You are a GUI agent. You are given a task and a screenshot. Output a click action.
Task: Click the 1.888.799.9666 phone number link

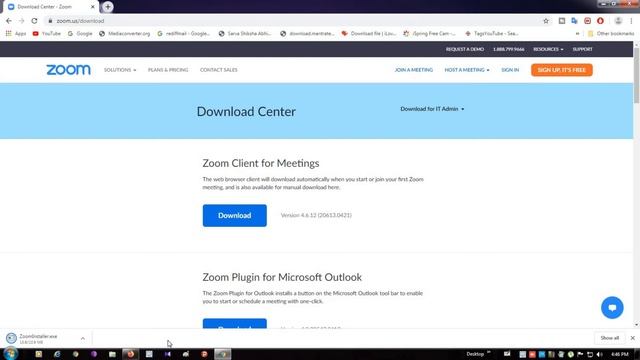tap(509, 49)
